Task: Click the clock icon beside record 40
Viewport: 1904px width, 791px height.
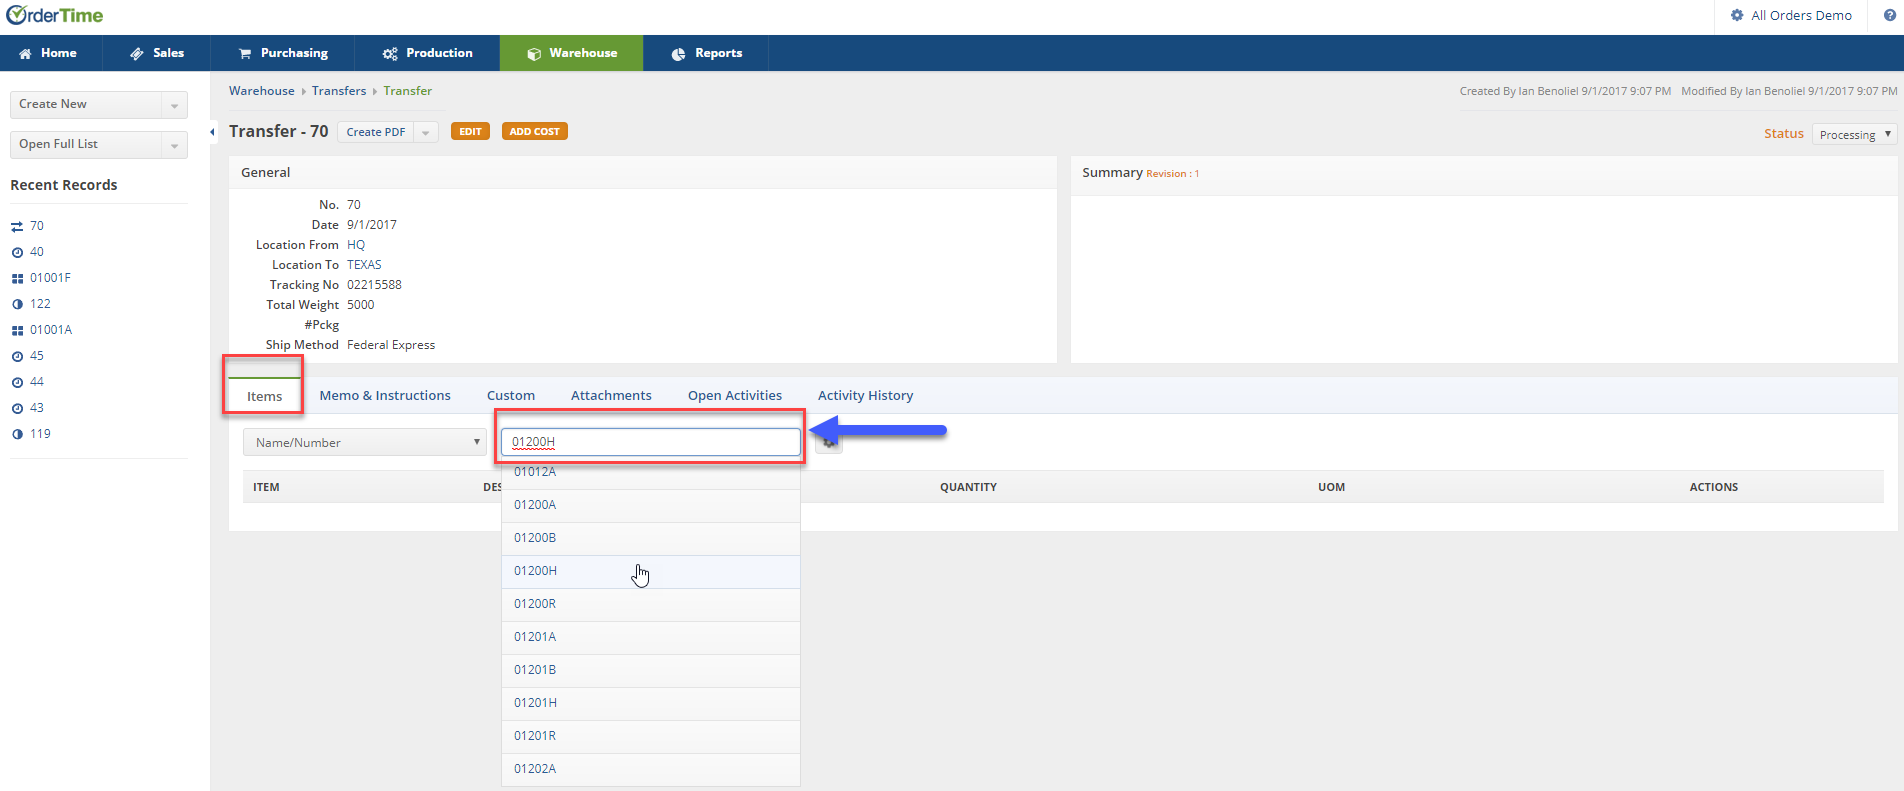Action: (x=17, y=253)
